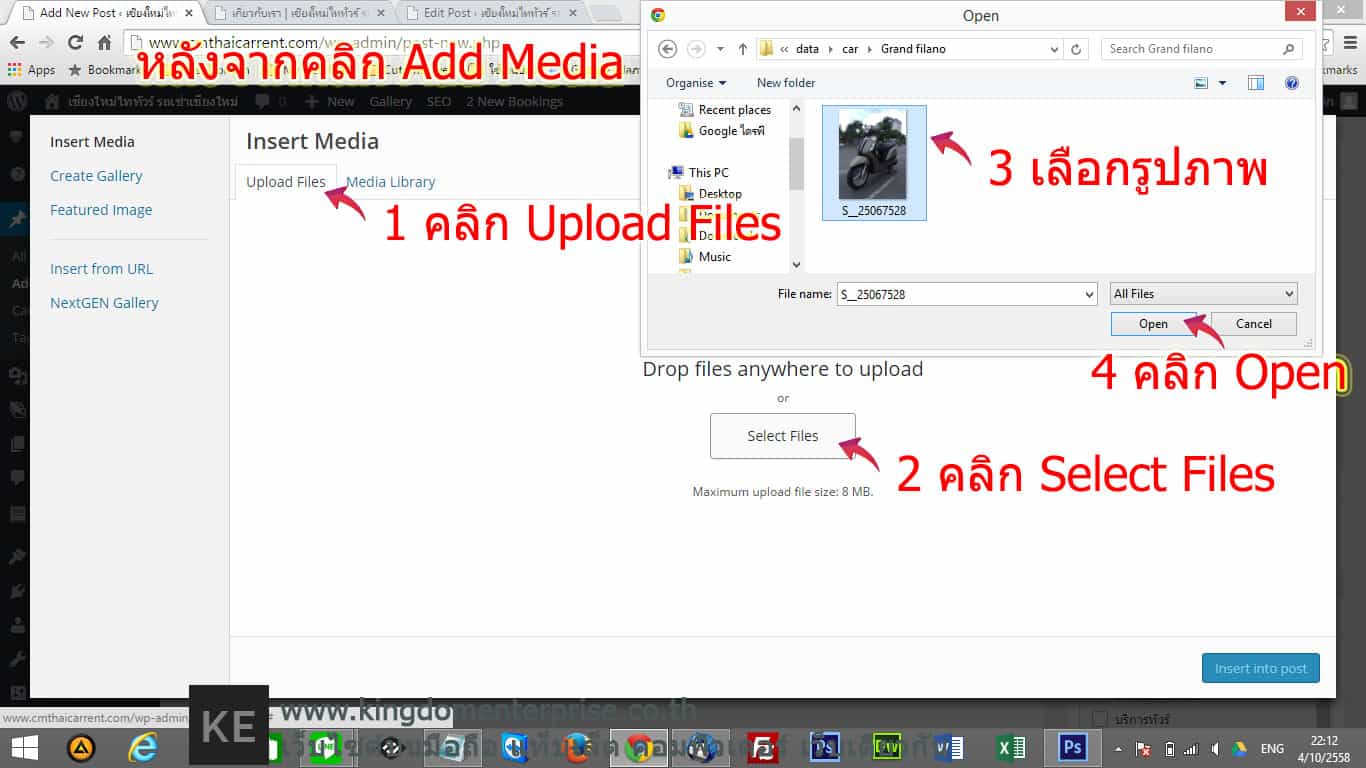The image size is (1366, 768).
Task: Reload the page in Chrome
Action: [x=75, y=43]
